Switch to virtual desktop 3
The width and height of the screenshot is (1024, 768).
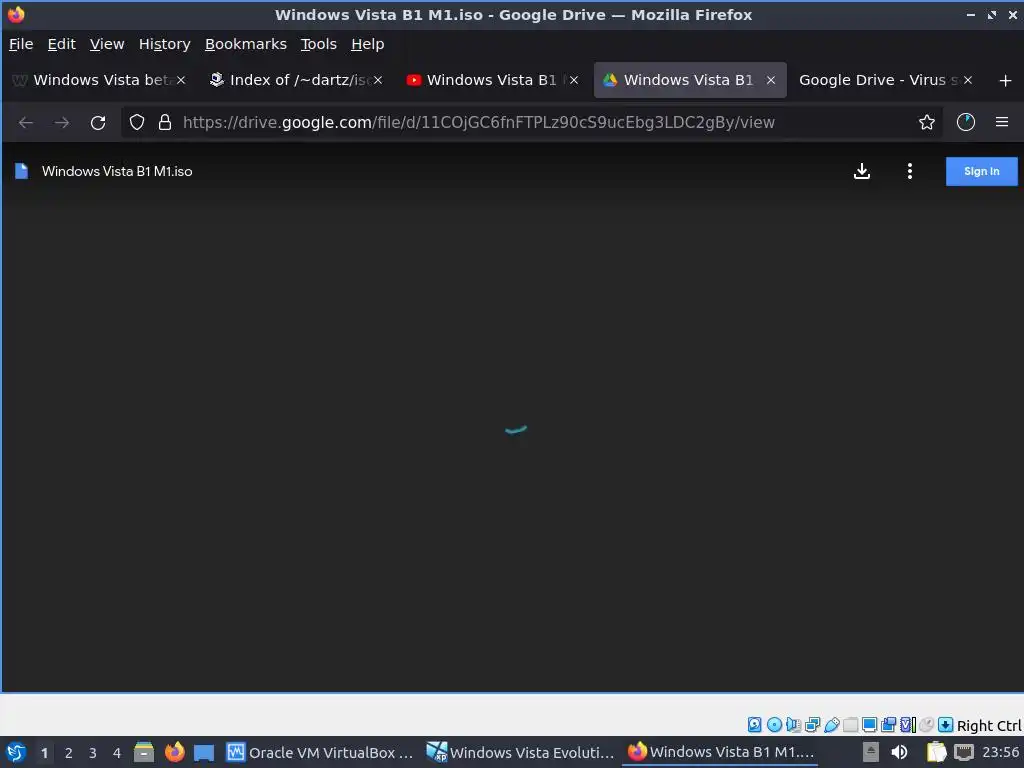tap(93, 753)
